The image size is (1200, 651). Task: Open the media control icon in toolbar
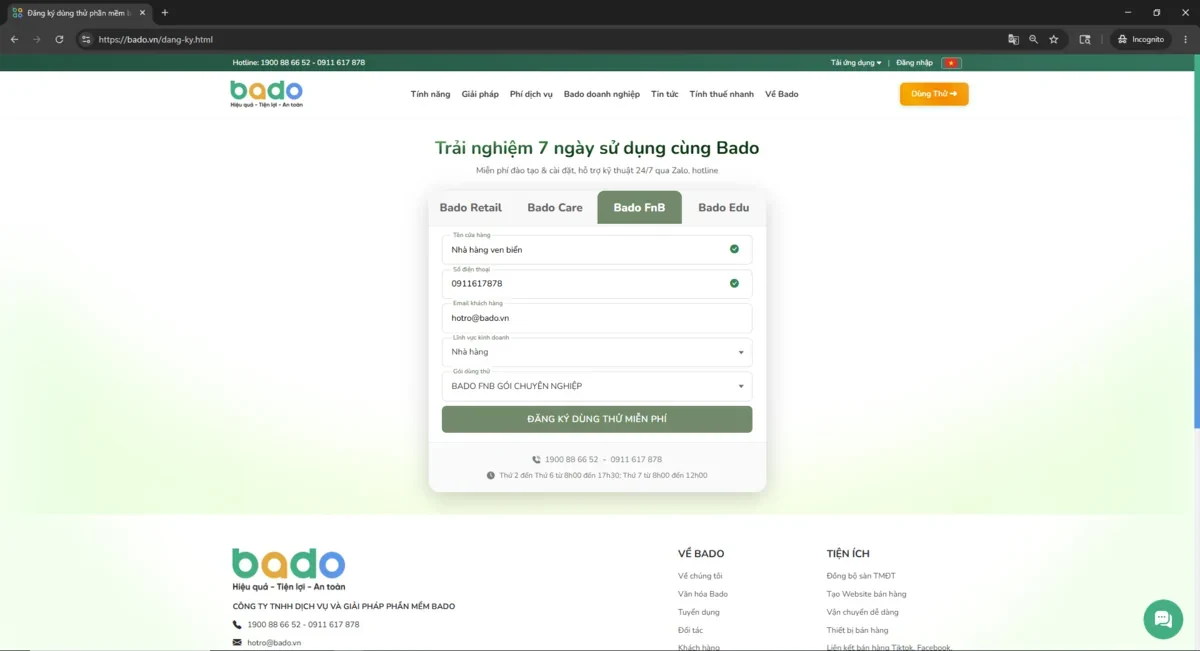click(1085, 39)
